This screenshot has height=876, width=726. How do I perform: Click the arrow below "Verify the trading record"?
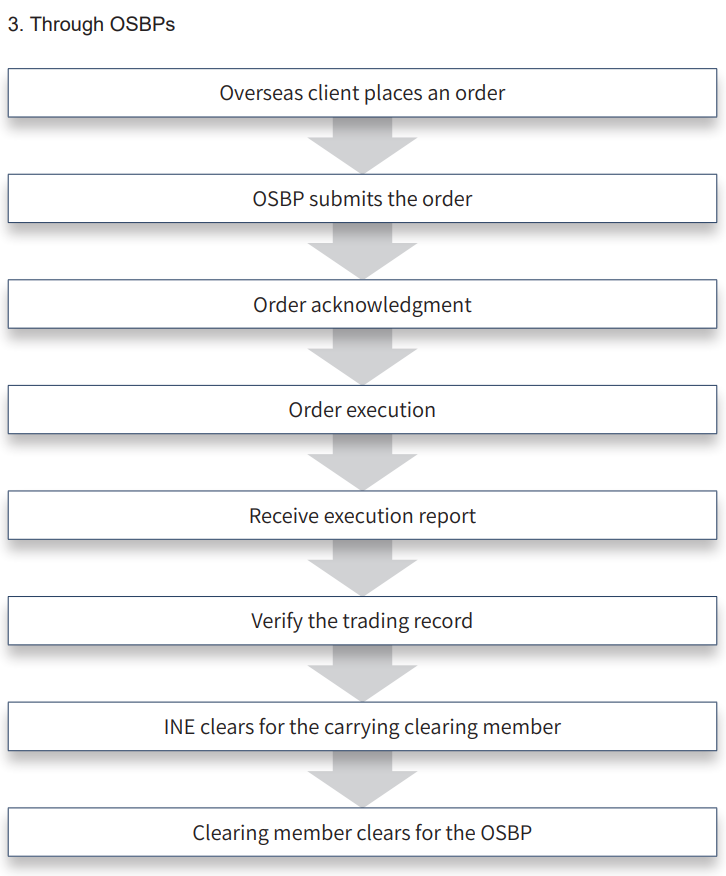click(362, 674)
